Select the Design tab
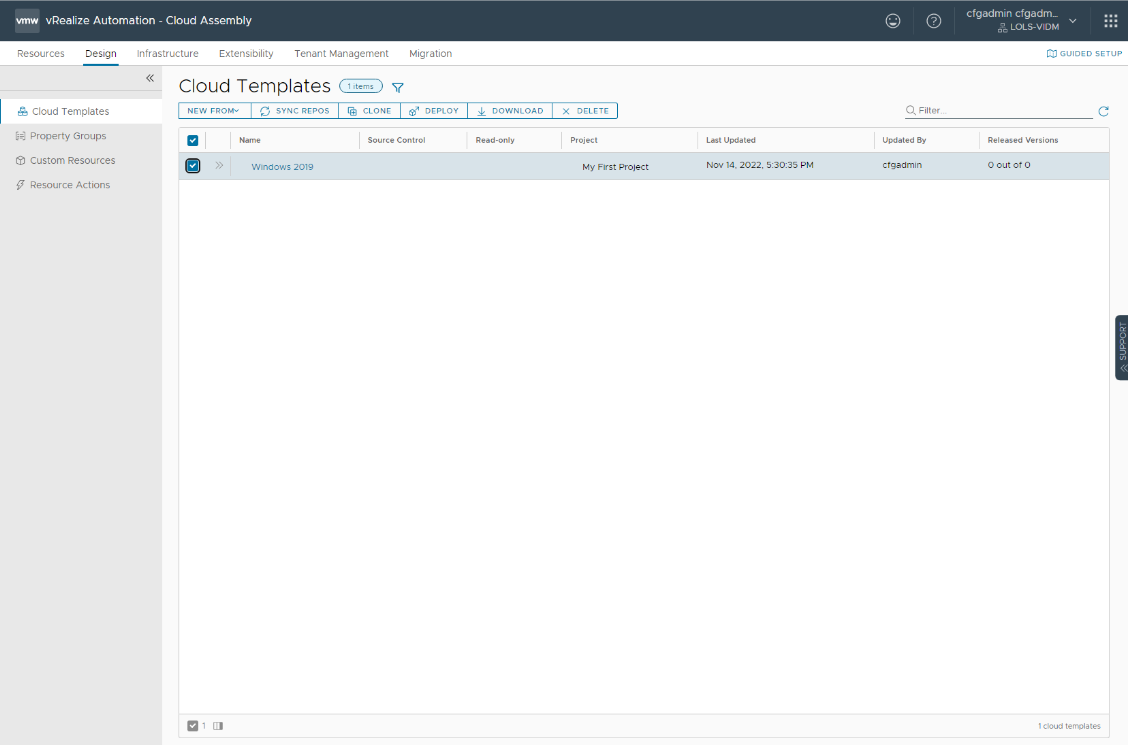This screenshot has height=745, width=1128. 101,53
